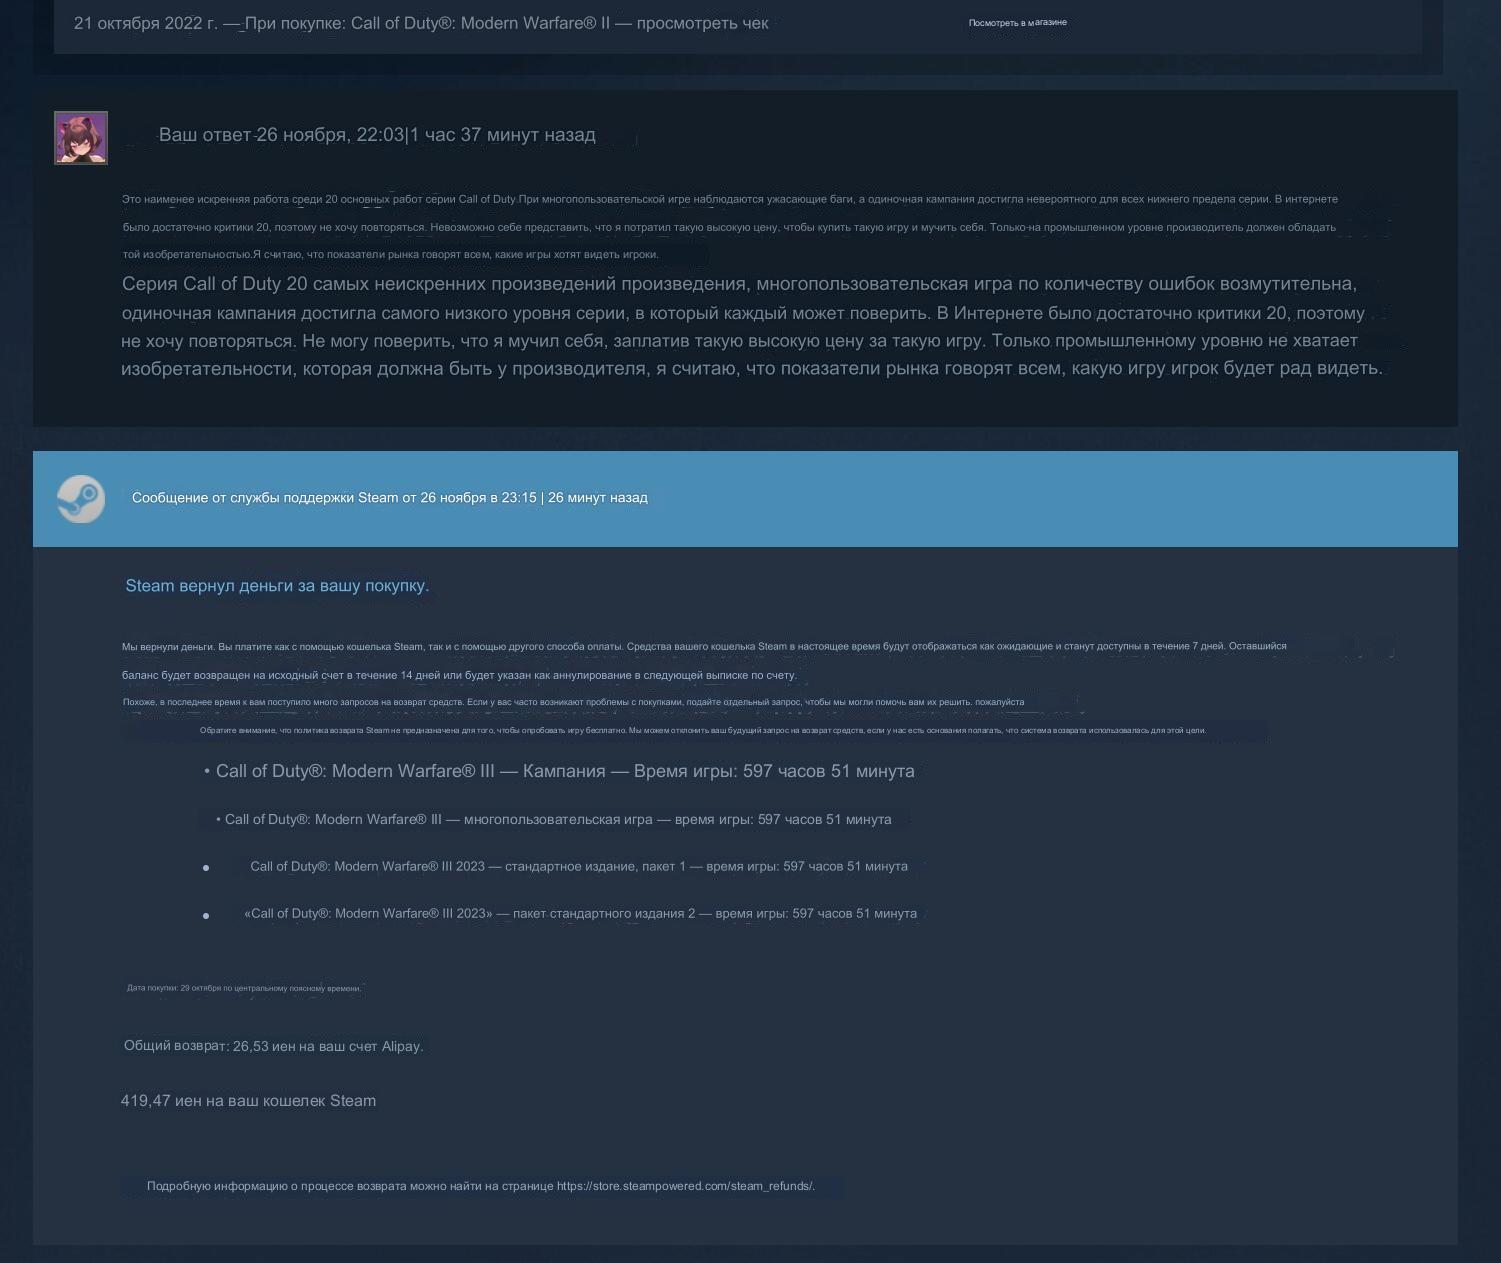Viewport: 1501px width, 1263px height.
Task: Click the user avatar thumbnail
Action: coord(81,138)
